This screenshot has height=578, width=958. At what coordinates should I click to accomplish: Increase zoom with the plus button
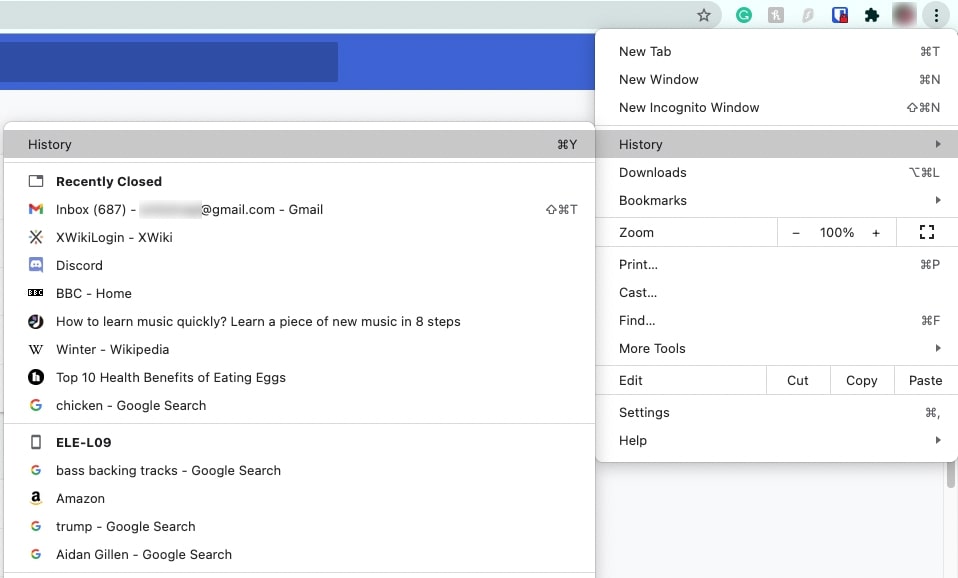coord(876,233)
